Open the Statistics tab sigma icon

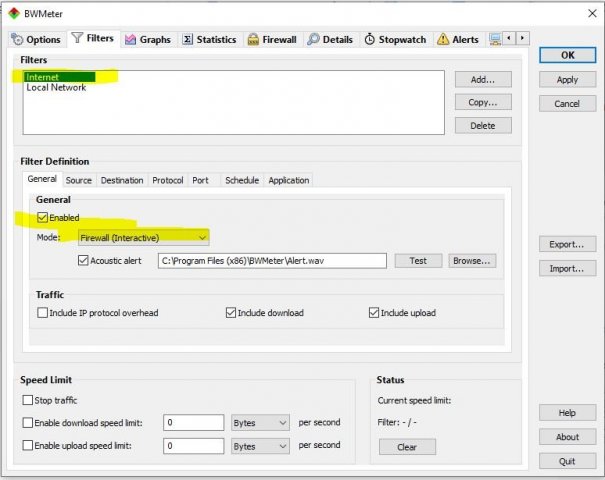[x=187, y=40]
